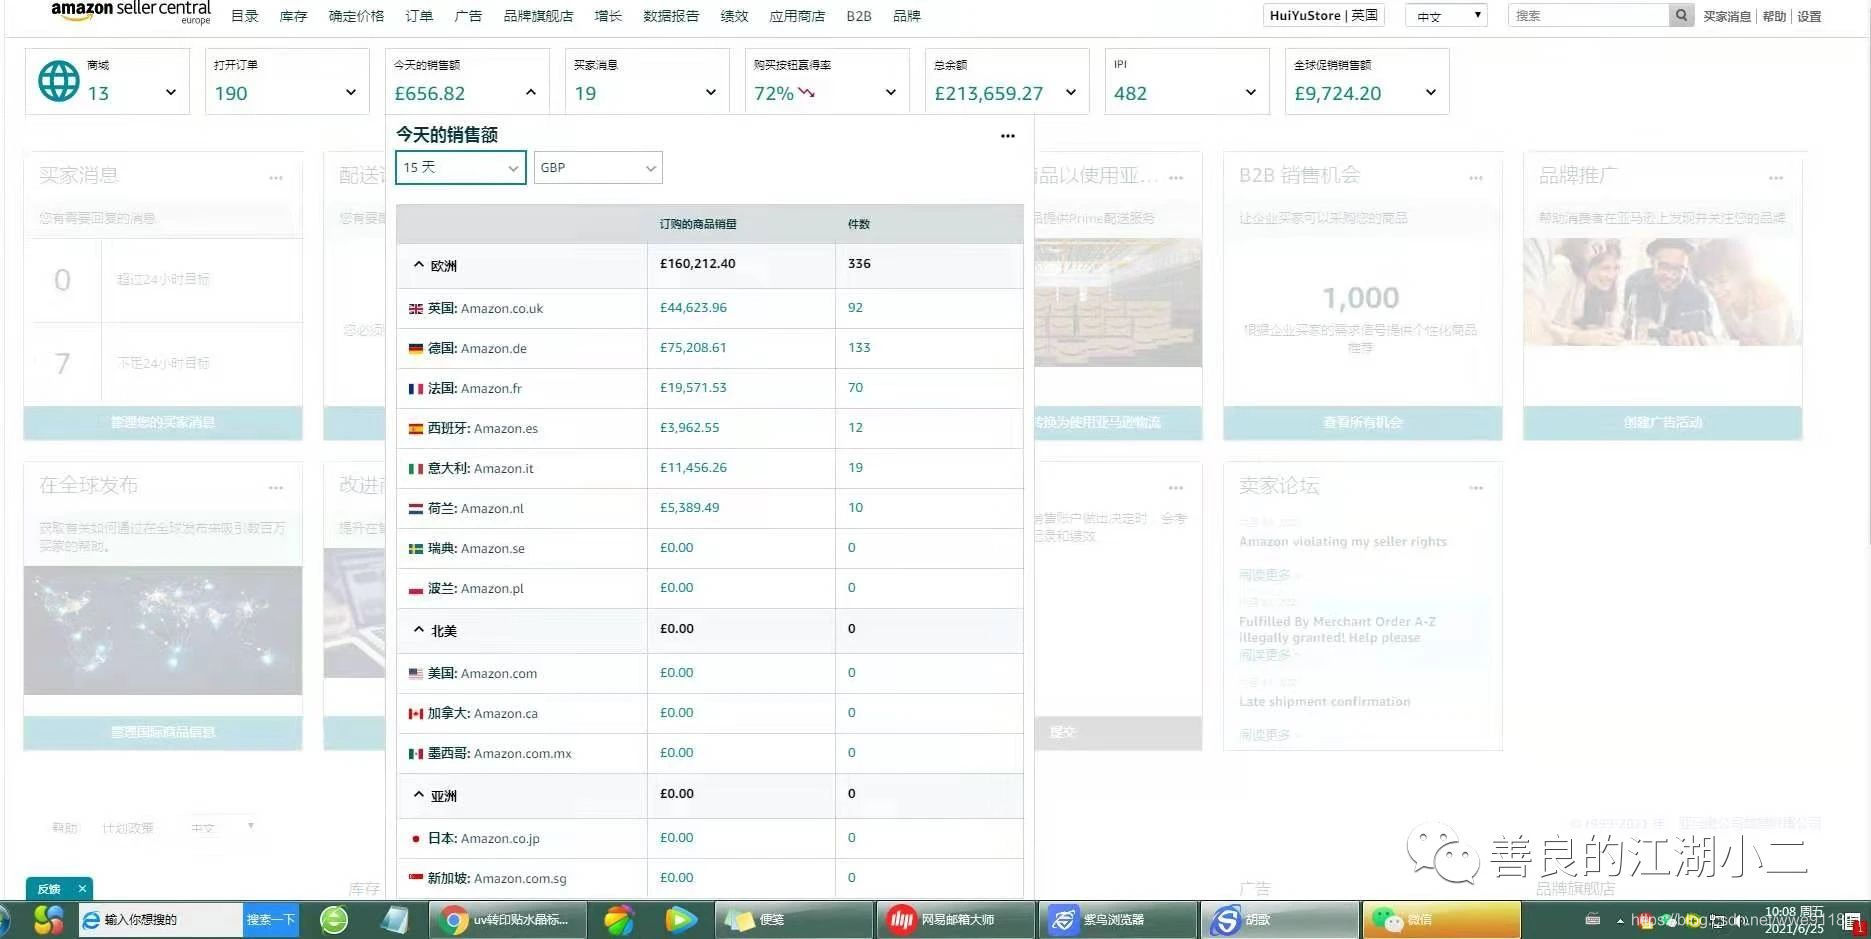Expand the total balance £213,659.27 card
Viewport: 1871px width, 939px height.
tap(1071, 93)
